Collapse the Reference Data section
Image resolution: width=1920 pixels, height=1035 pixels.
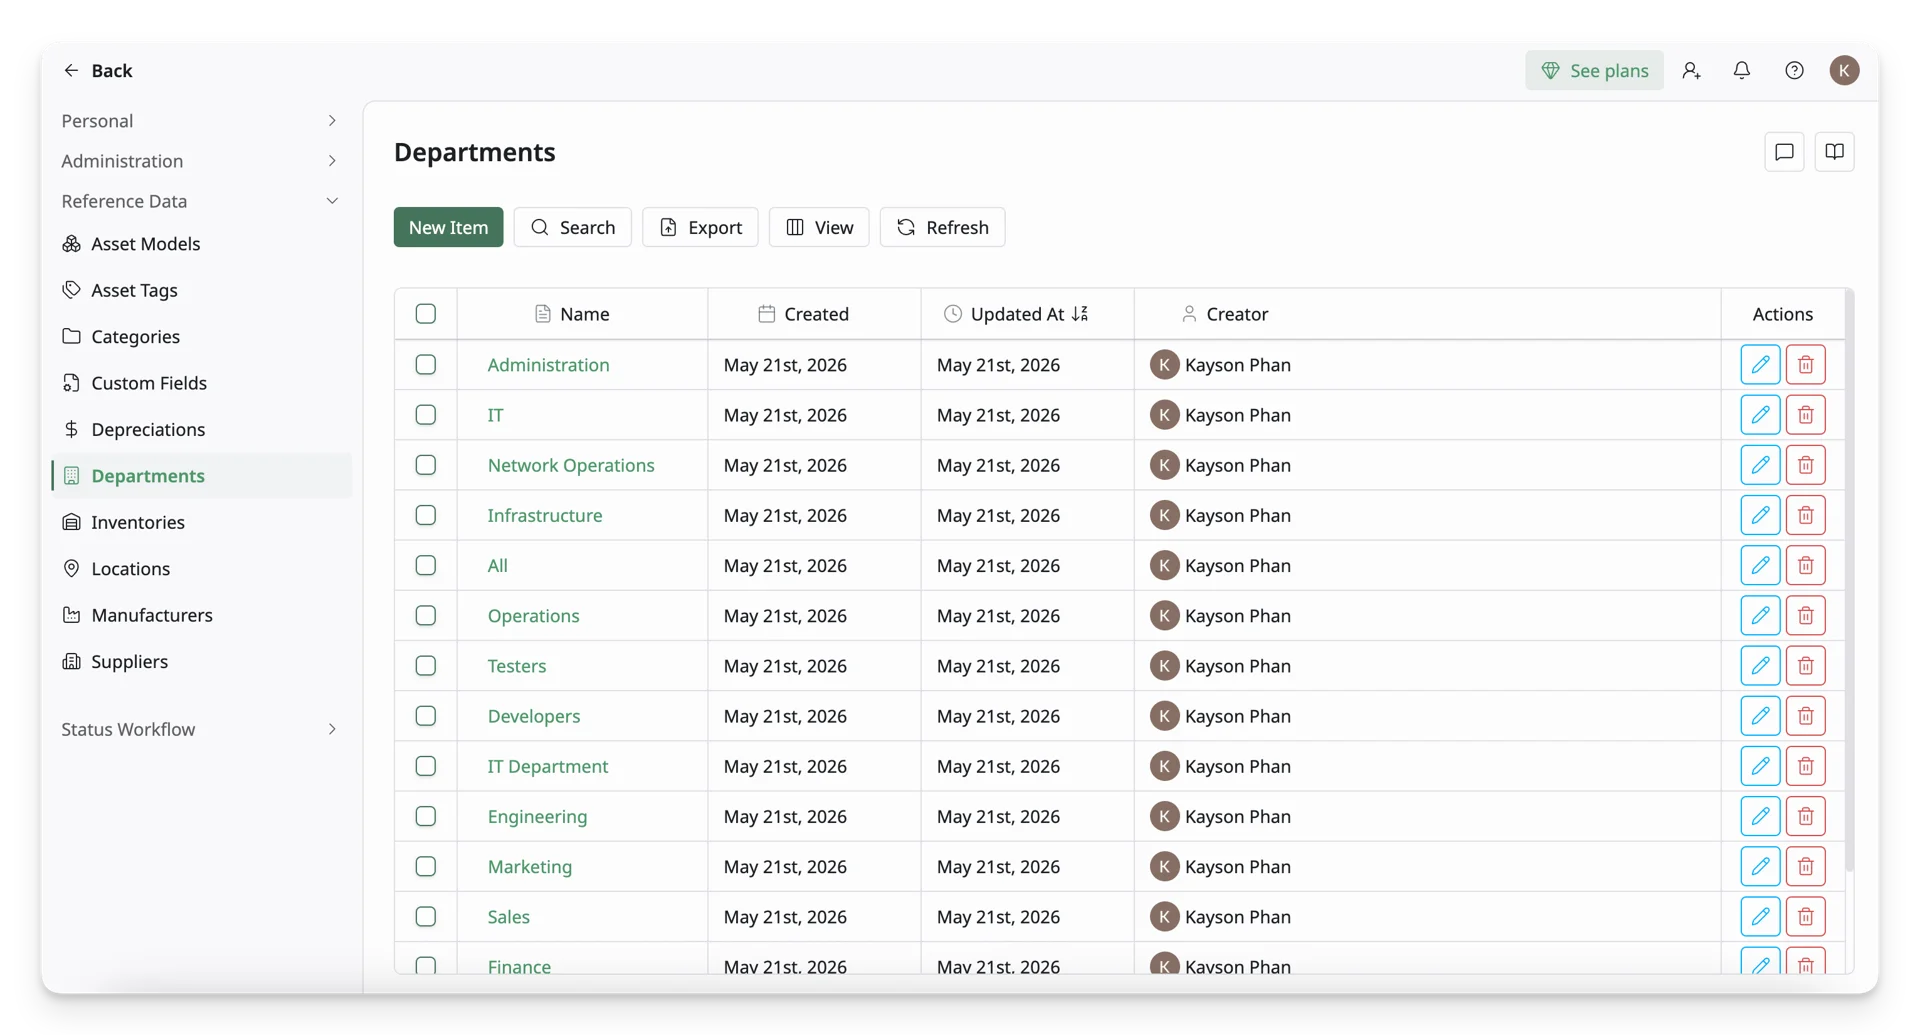pyautogui.click(x=200, y=201)
